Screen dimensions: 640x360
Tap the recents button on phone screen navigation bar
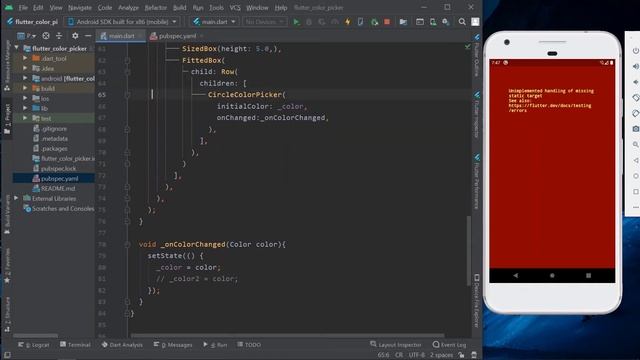click(589, 276)
